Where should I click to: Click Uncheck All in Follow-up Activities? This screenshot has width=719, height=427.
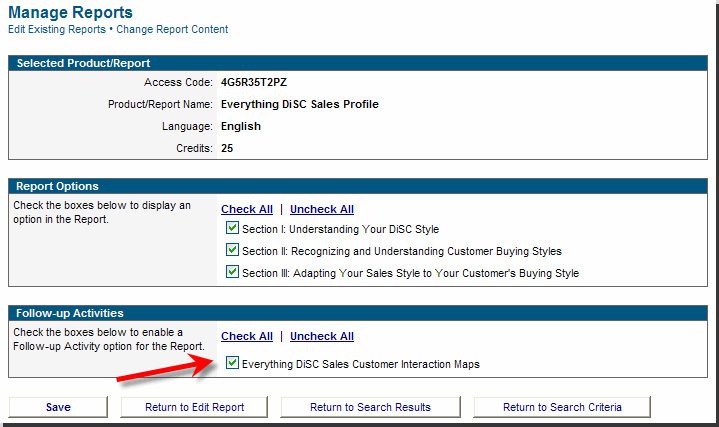click(322, 336)
